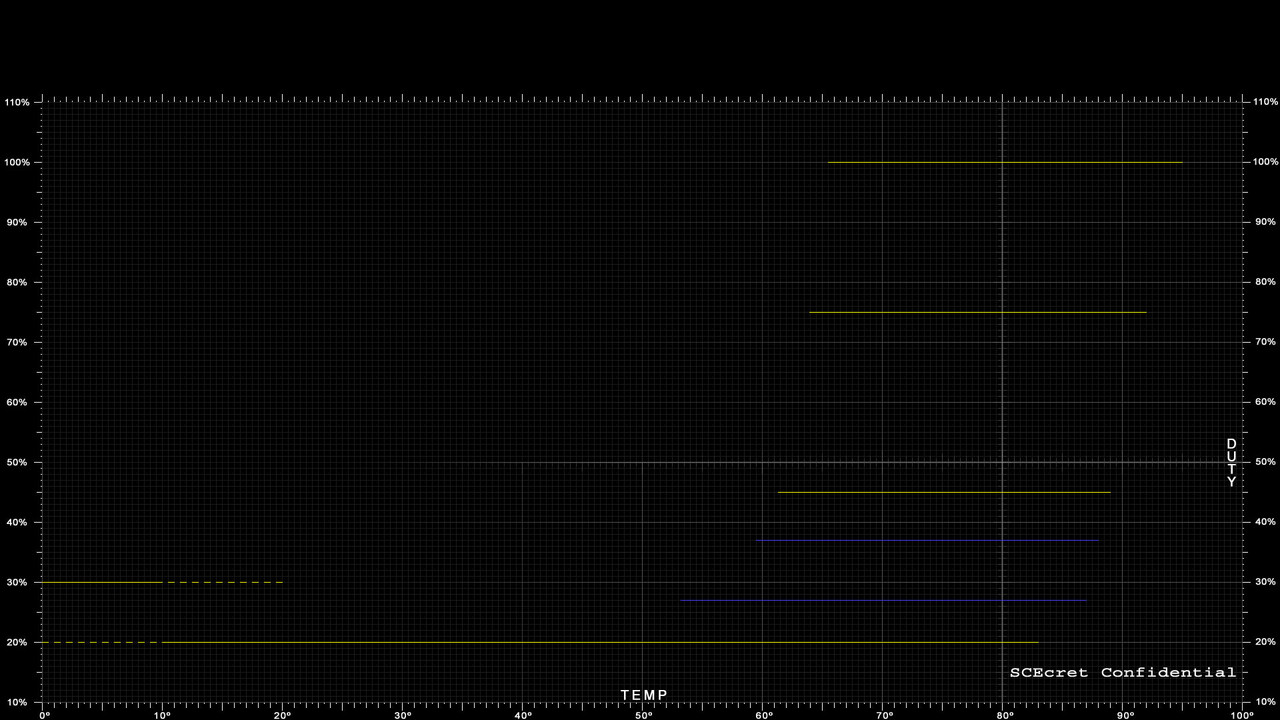This screenshot has height=720, width=1280.
Task: Select the solid yellow segment at 30% duty
Action: point(101,582)
